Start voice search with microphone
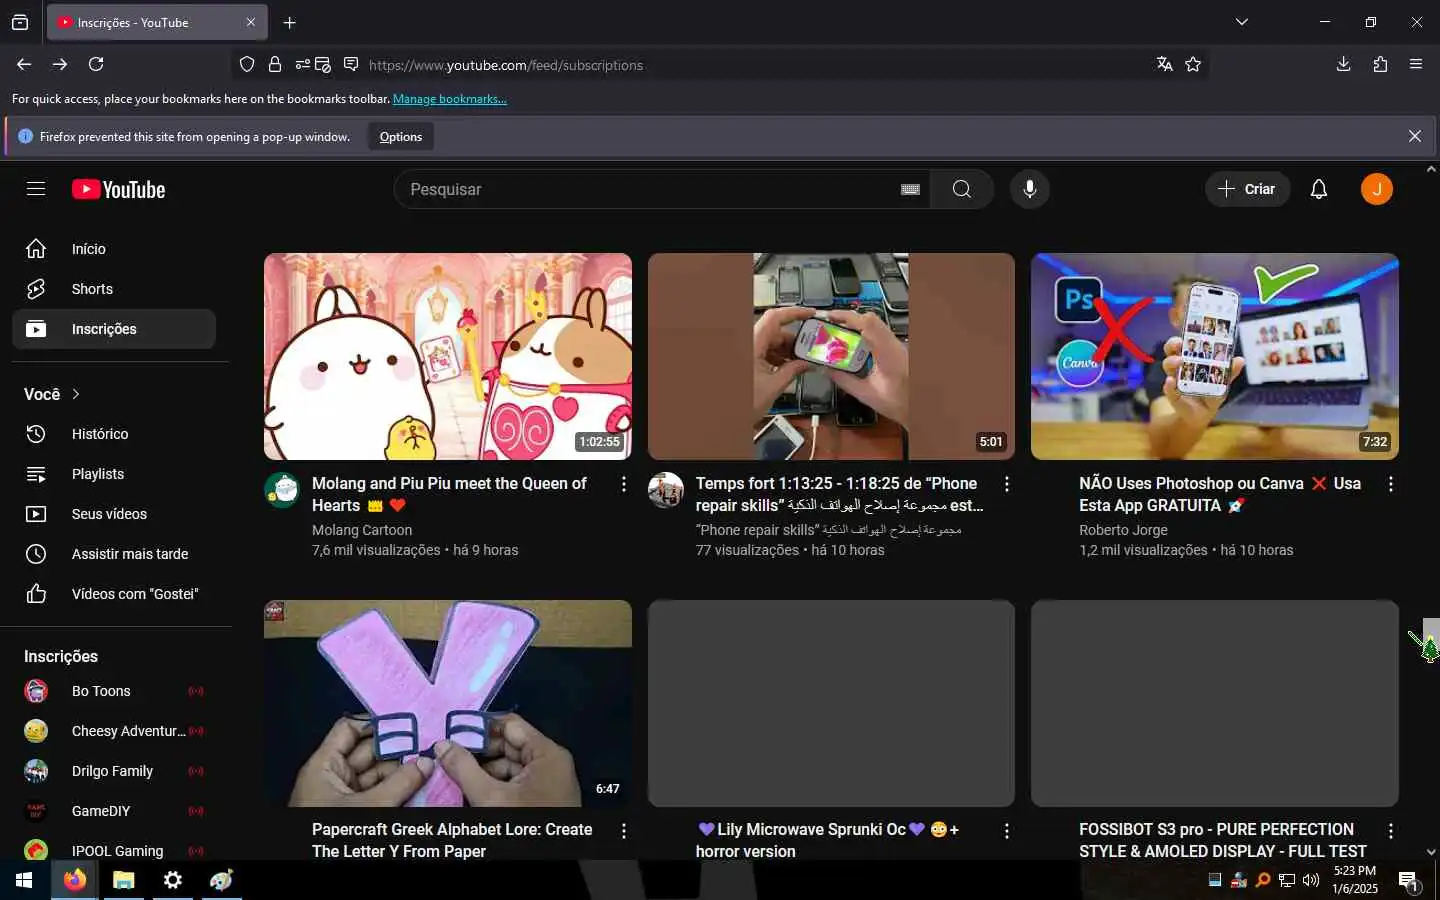Image resolution: width=1440 pixels, height=900 pixels. (1029, 189)
